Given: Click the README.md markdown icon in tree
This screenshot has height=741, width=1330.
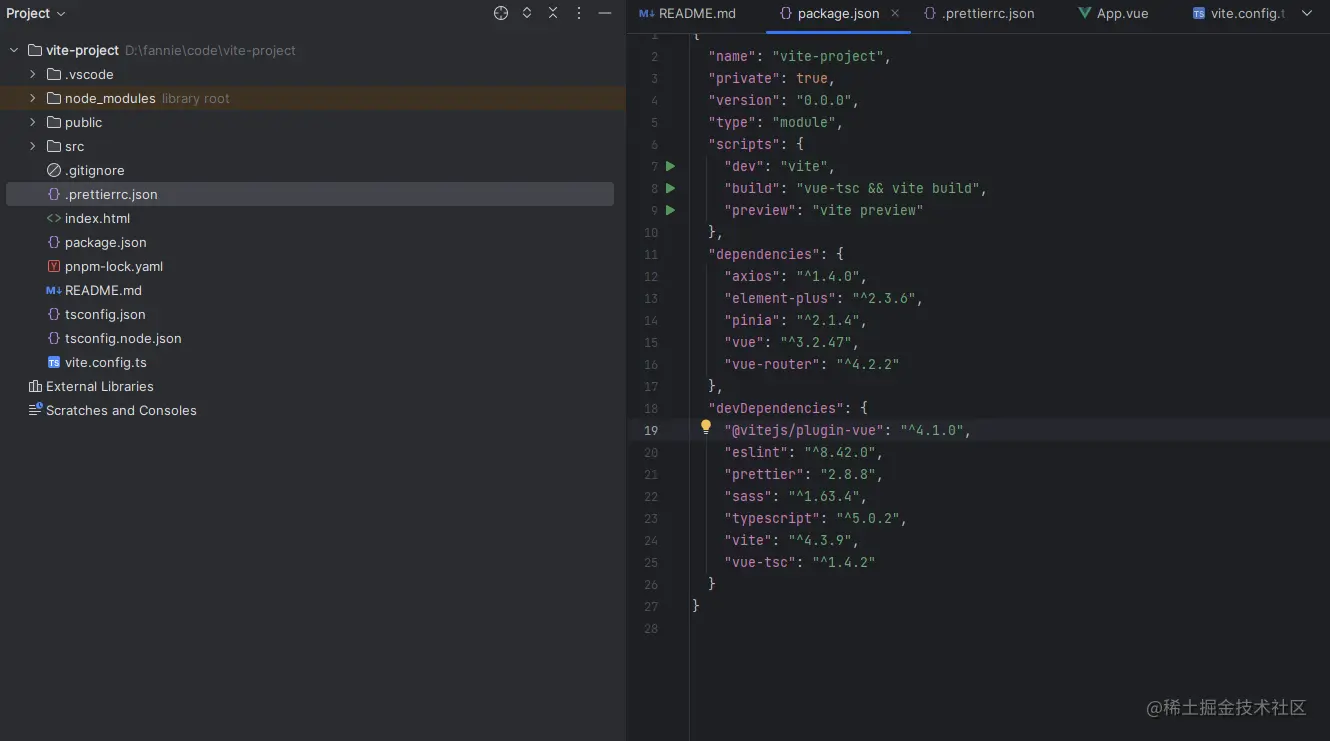Looking at the screenshot, I should tap(54, 290).
